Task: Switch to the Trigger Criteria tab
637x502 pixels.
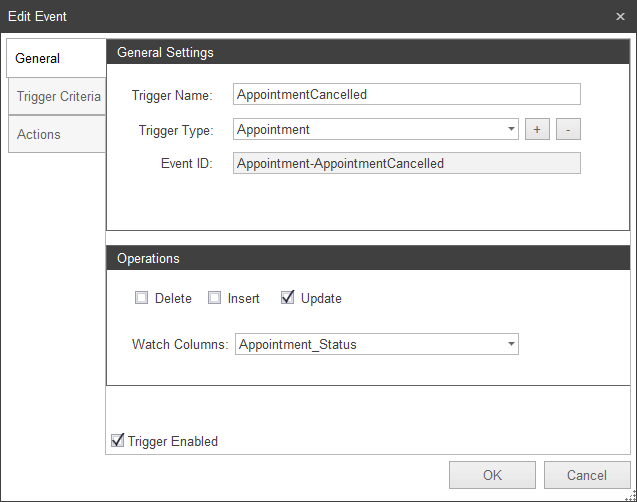Action: [x=58, y=97]
